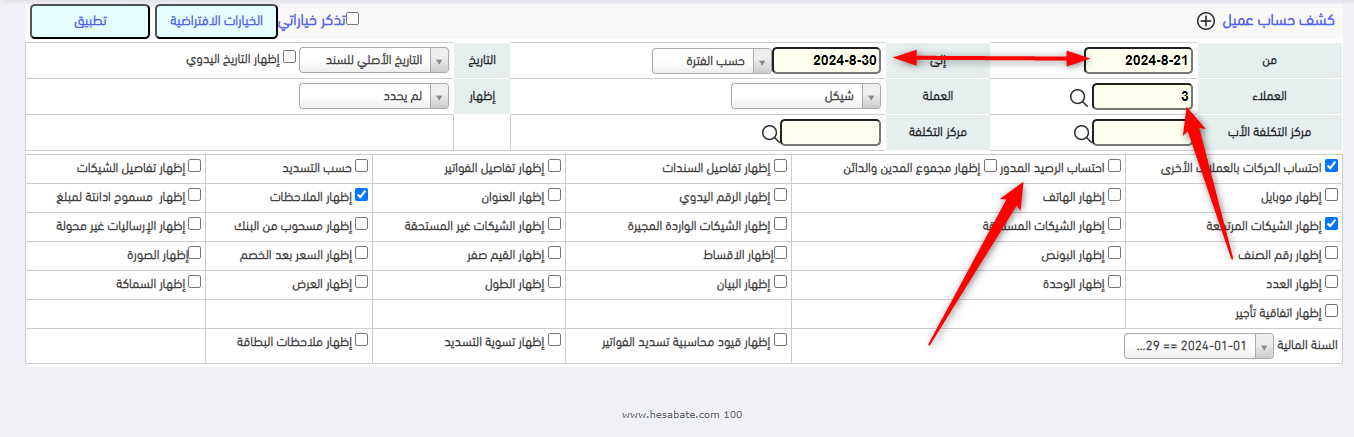The height and width of the screenshot is (437, 1354).
Task: Open search for مركز التكلفة الأب
Action: (x=1082, y=133)
